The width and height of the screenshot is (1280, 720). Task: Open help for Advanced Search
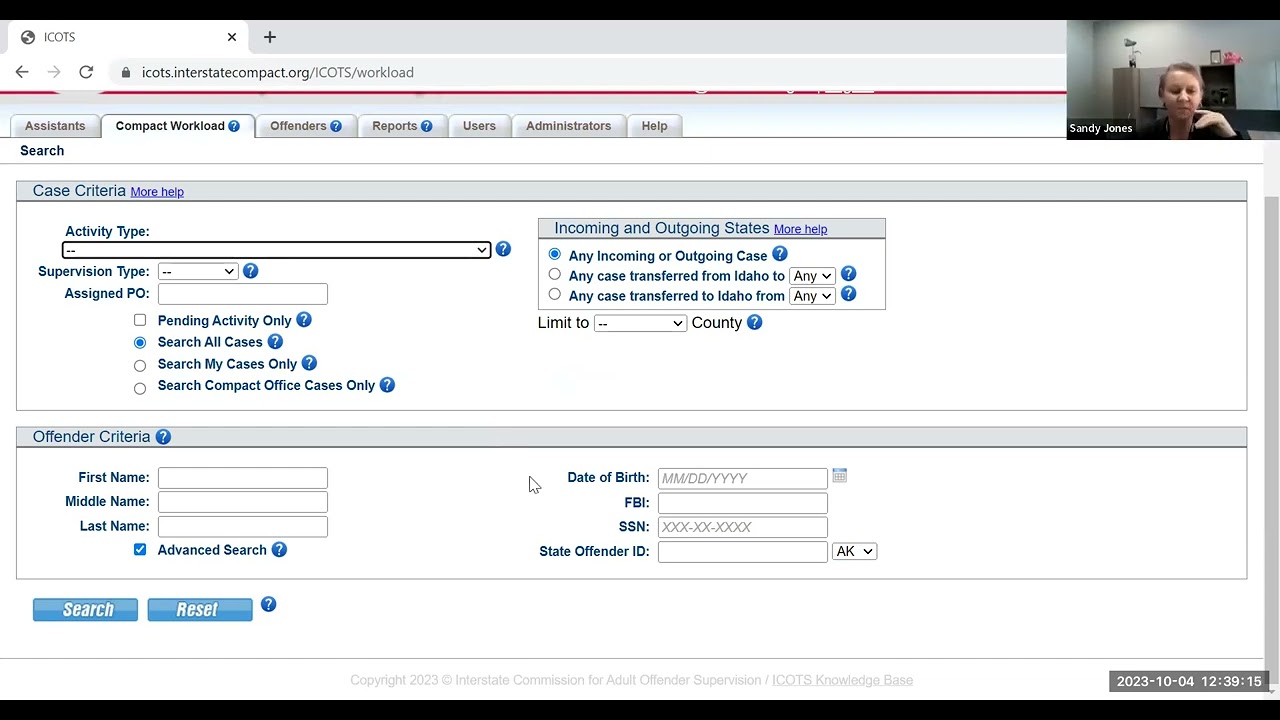pyautogui.click(x=279, y=549)
